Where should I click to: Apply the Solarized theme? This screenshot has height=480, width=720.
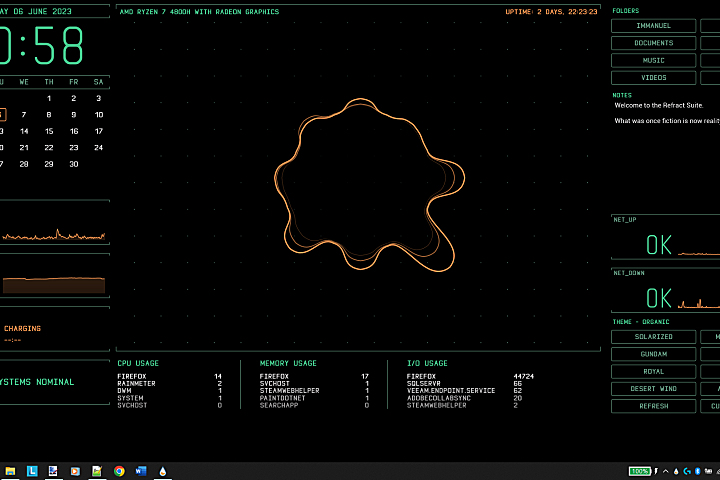tap(653, 337)
